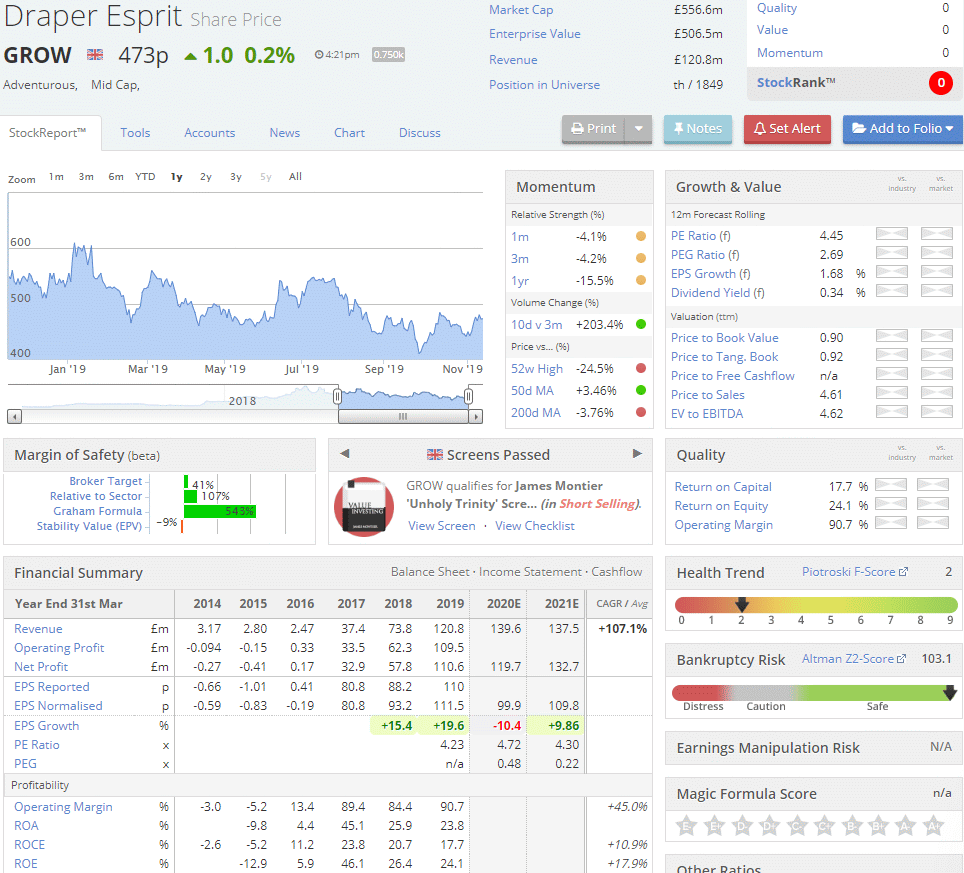Click the chart navigator left handle
This screenshot has height=873, width=964.
pyautogui.click(x=337, y=397)
